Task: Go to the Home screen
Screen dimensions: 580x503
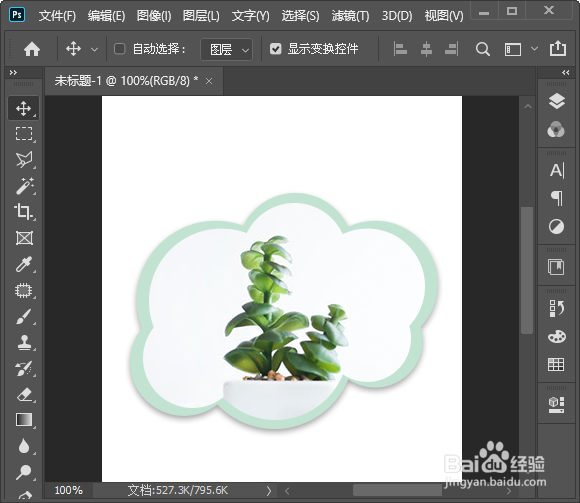Action: coord(32,49)
